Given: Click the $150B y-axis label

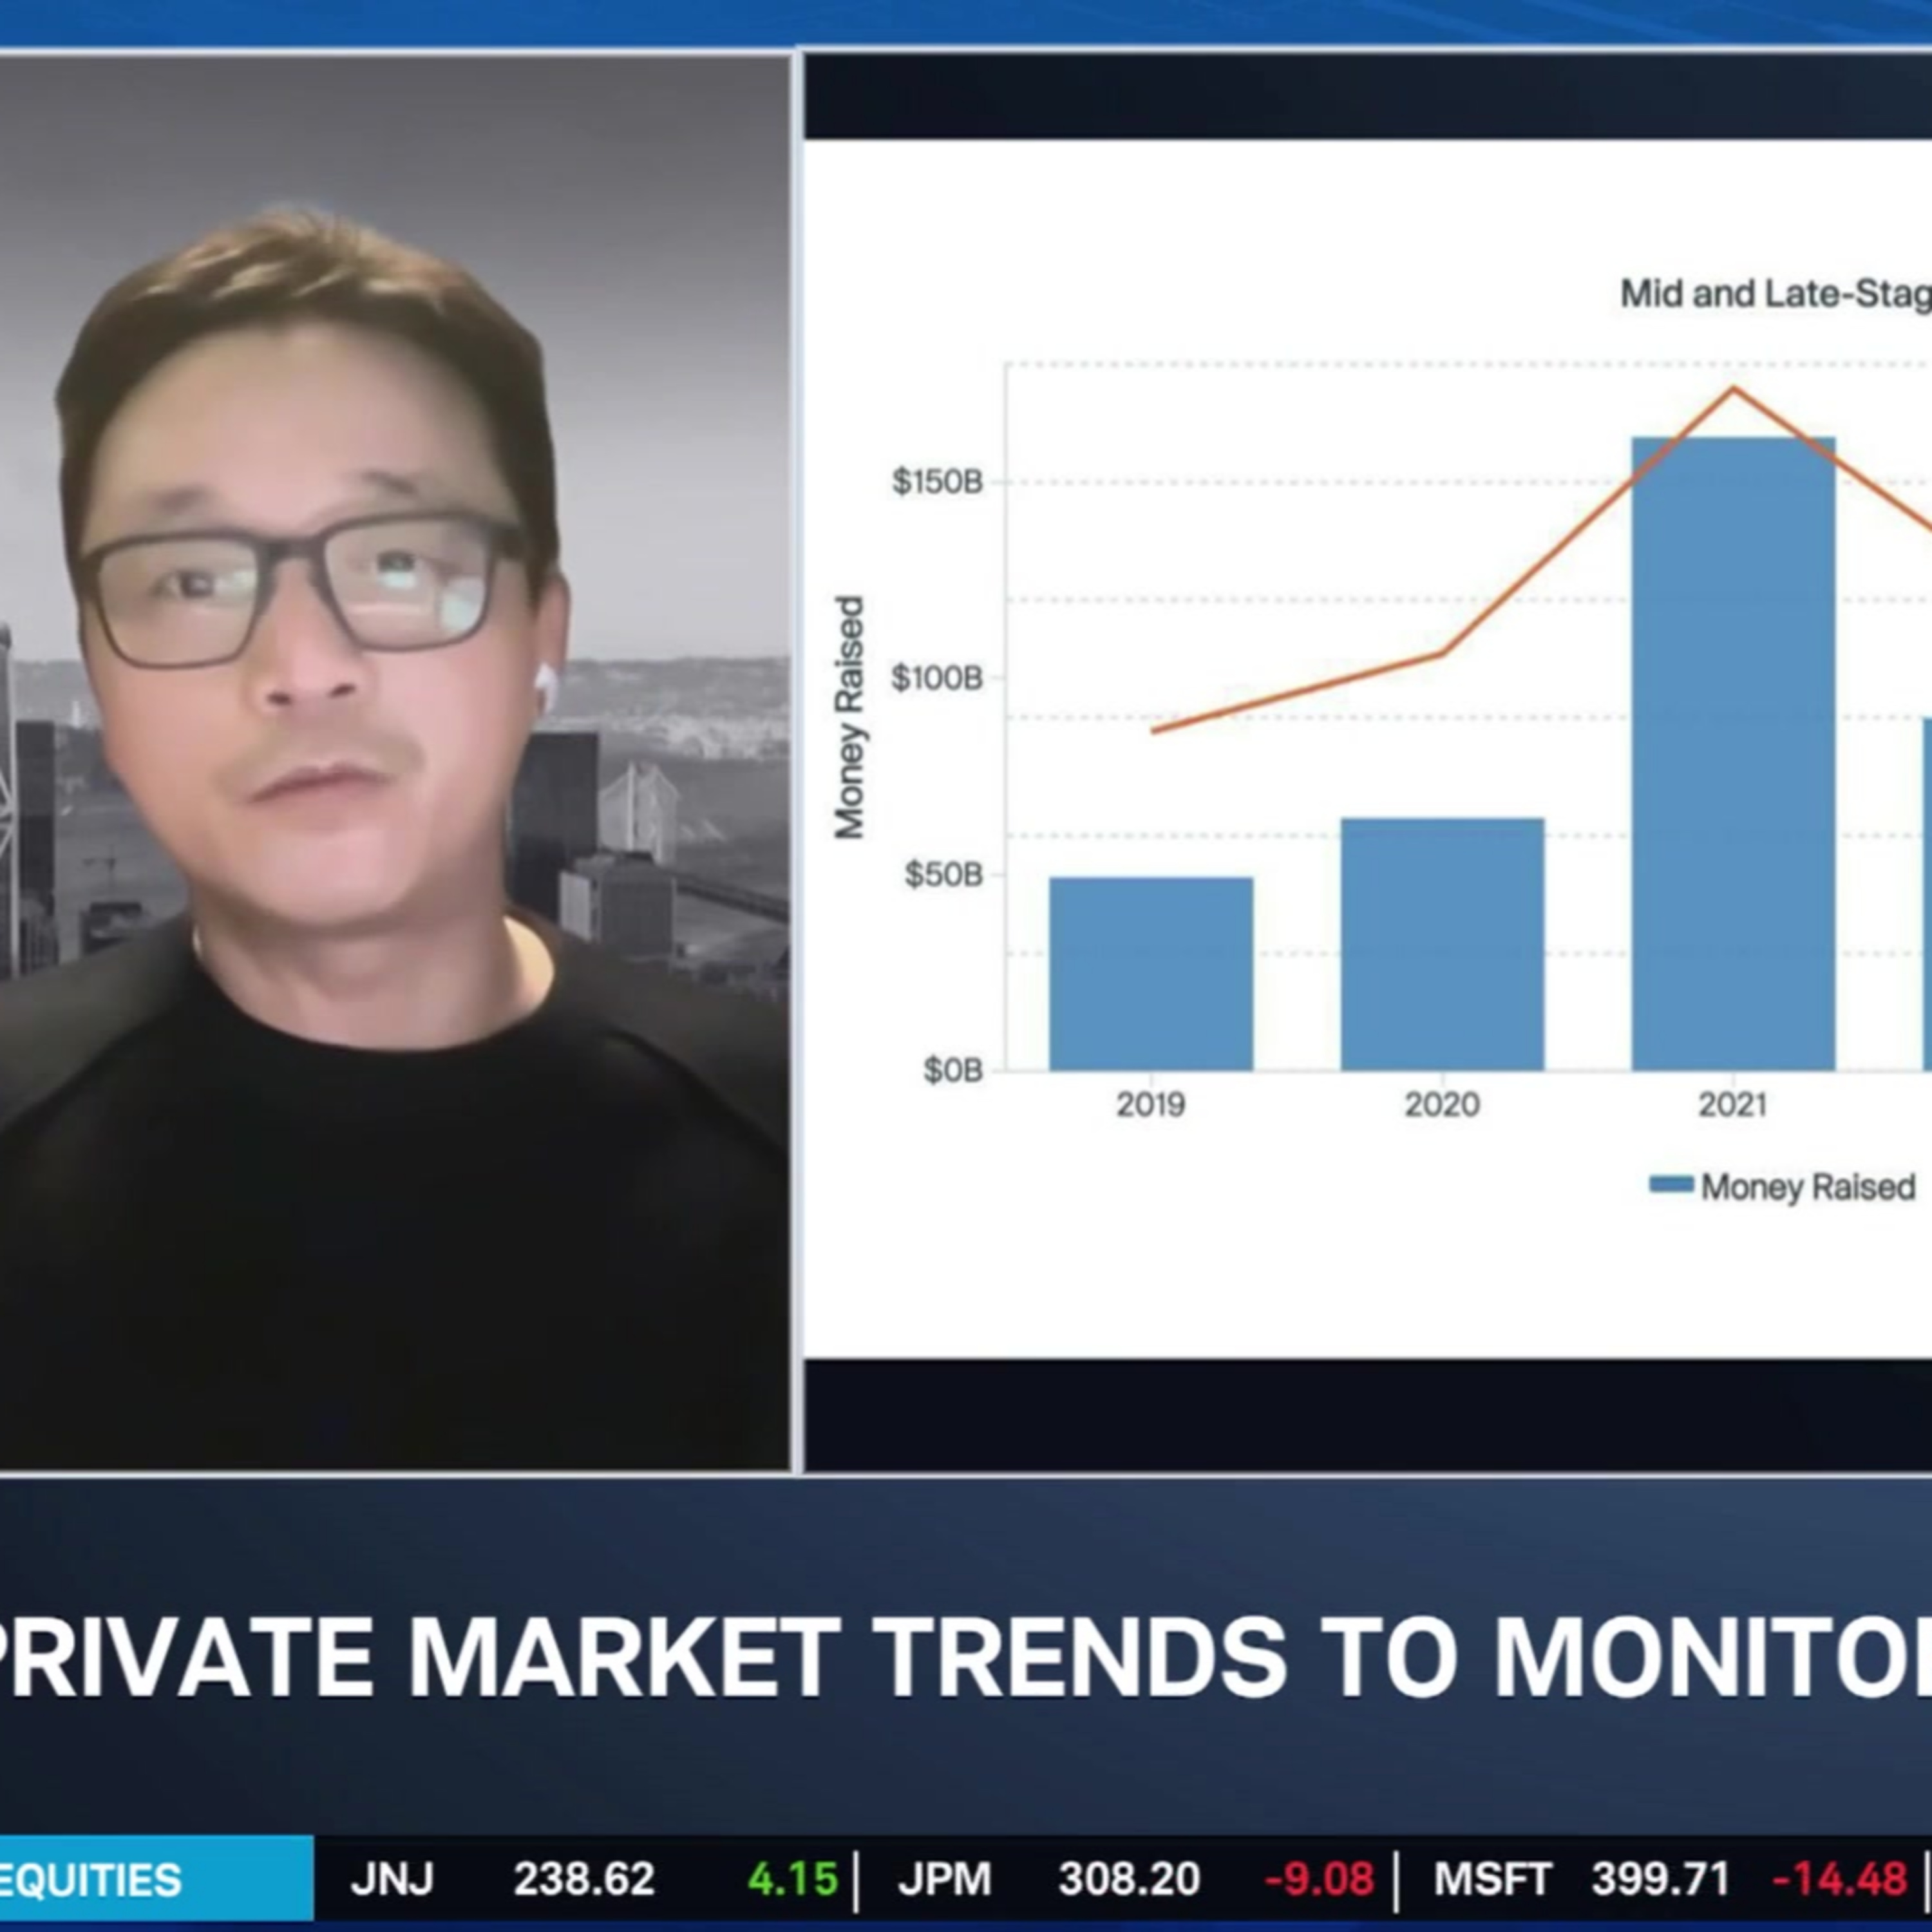Looking at the screenshot, I should tap(937, 482).
